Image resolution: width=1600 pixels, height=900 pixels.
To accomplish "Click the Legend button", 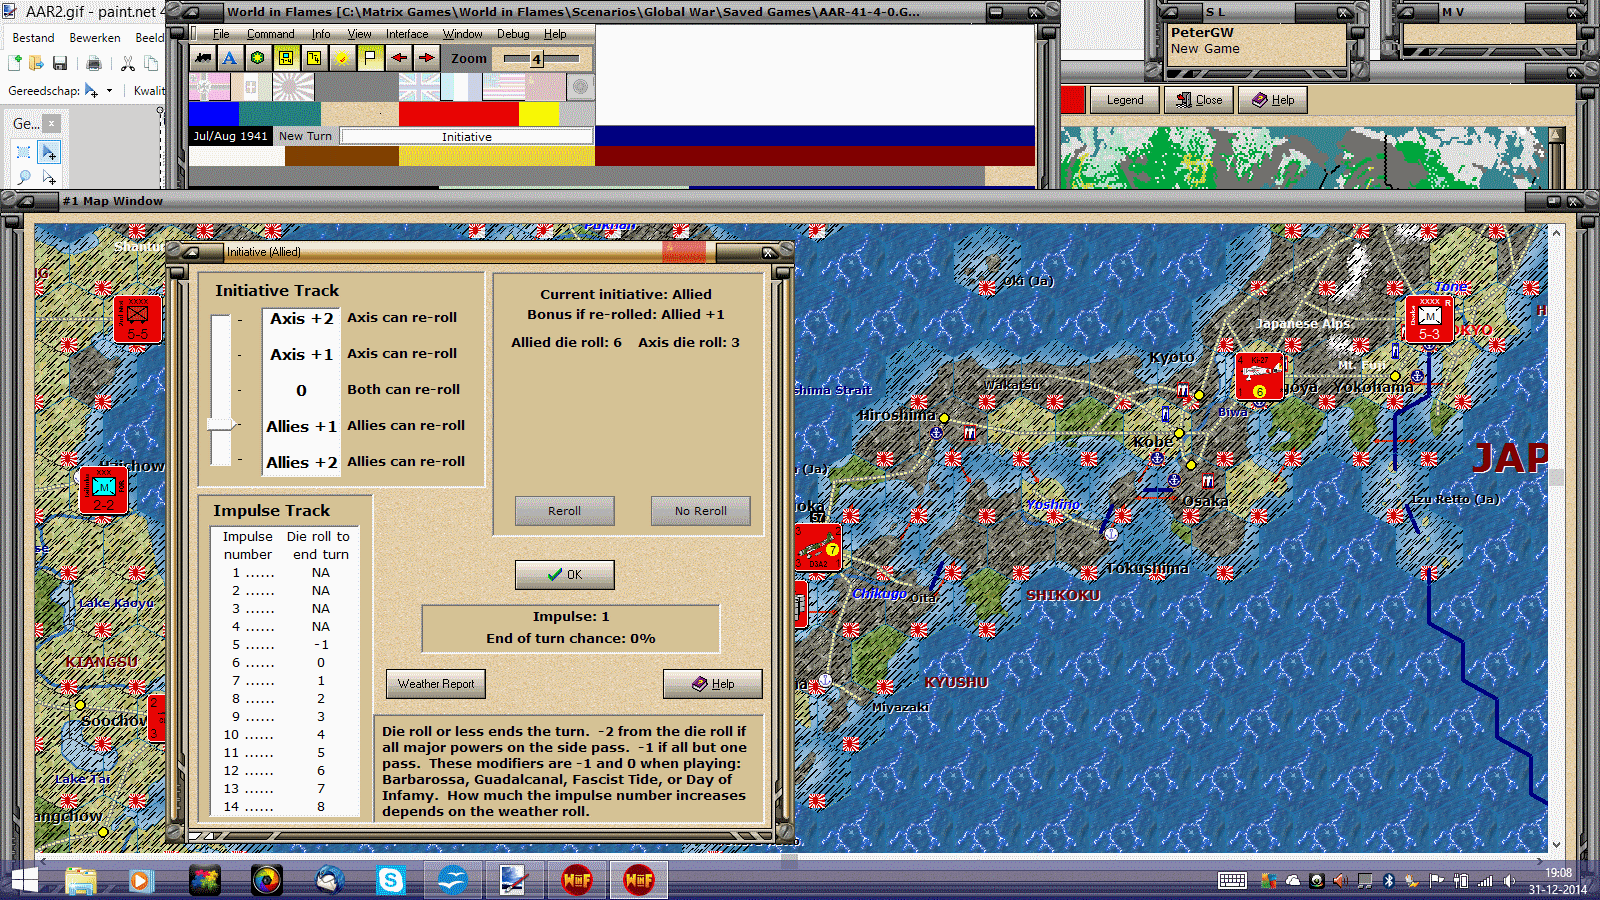I will click(x=1125, y=100).
